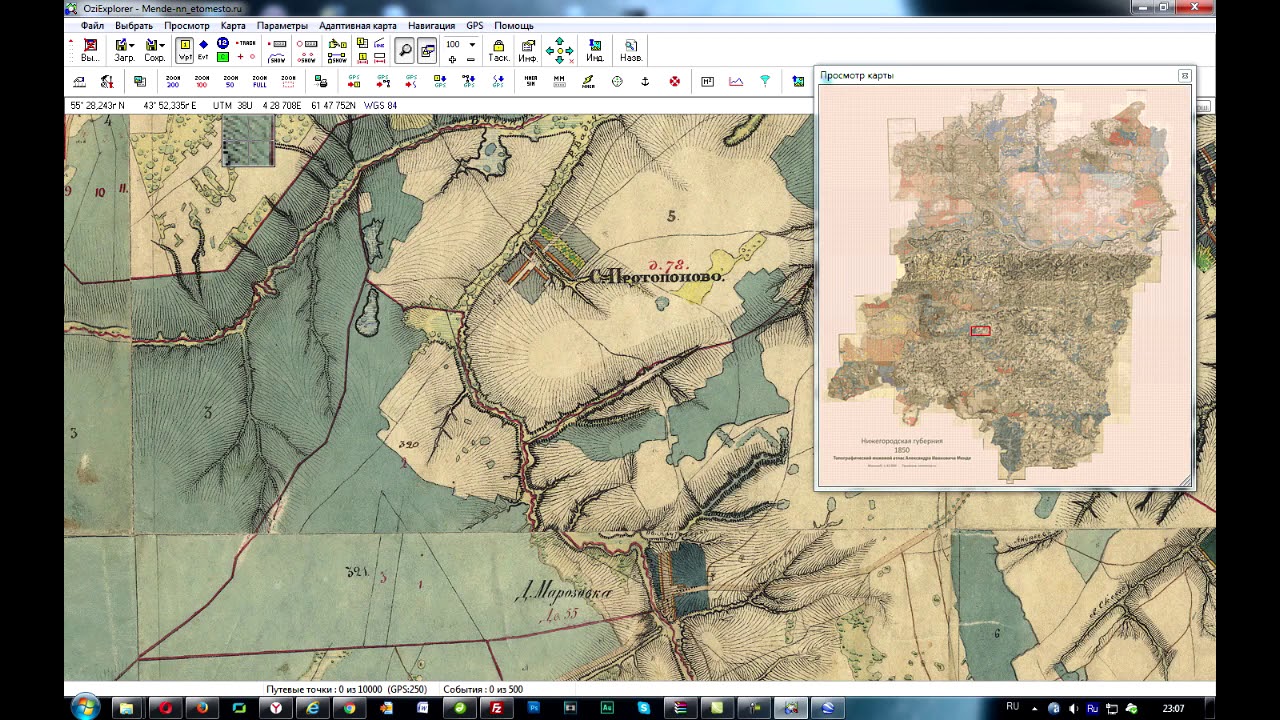Open the zoom percentage dropdown showing 100
1280x720 pixels.
click(472, 44)
